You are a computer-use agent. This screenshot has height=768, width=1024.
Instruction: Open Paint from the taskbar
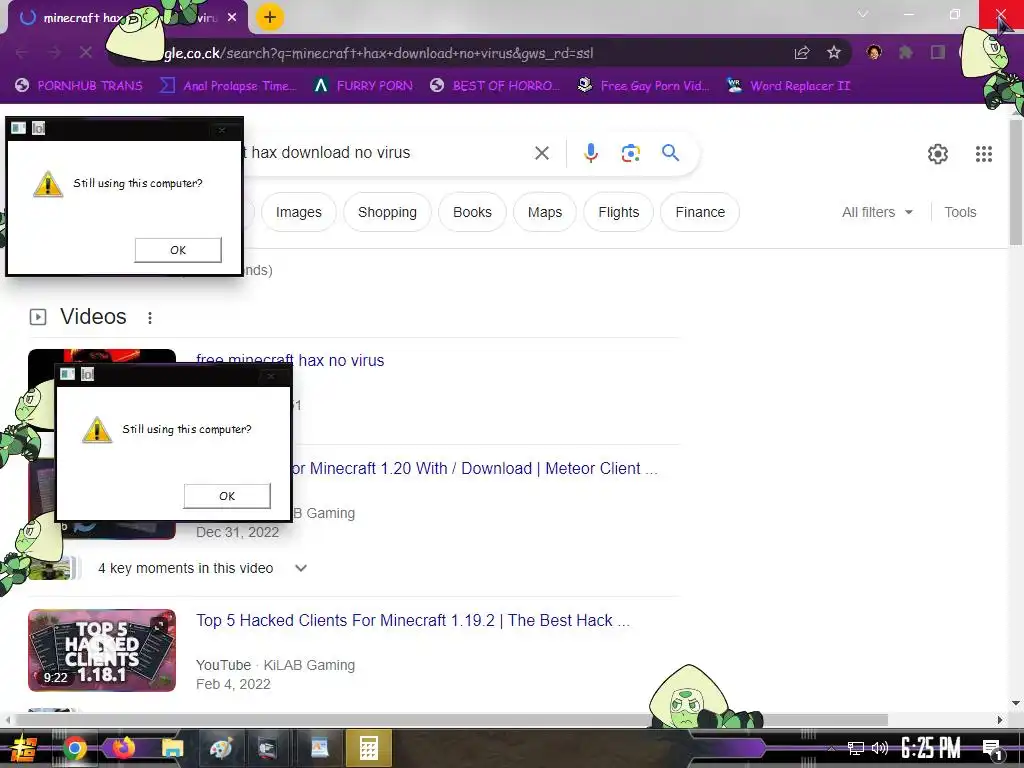(221, 748)
